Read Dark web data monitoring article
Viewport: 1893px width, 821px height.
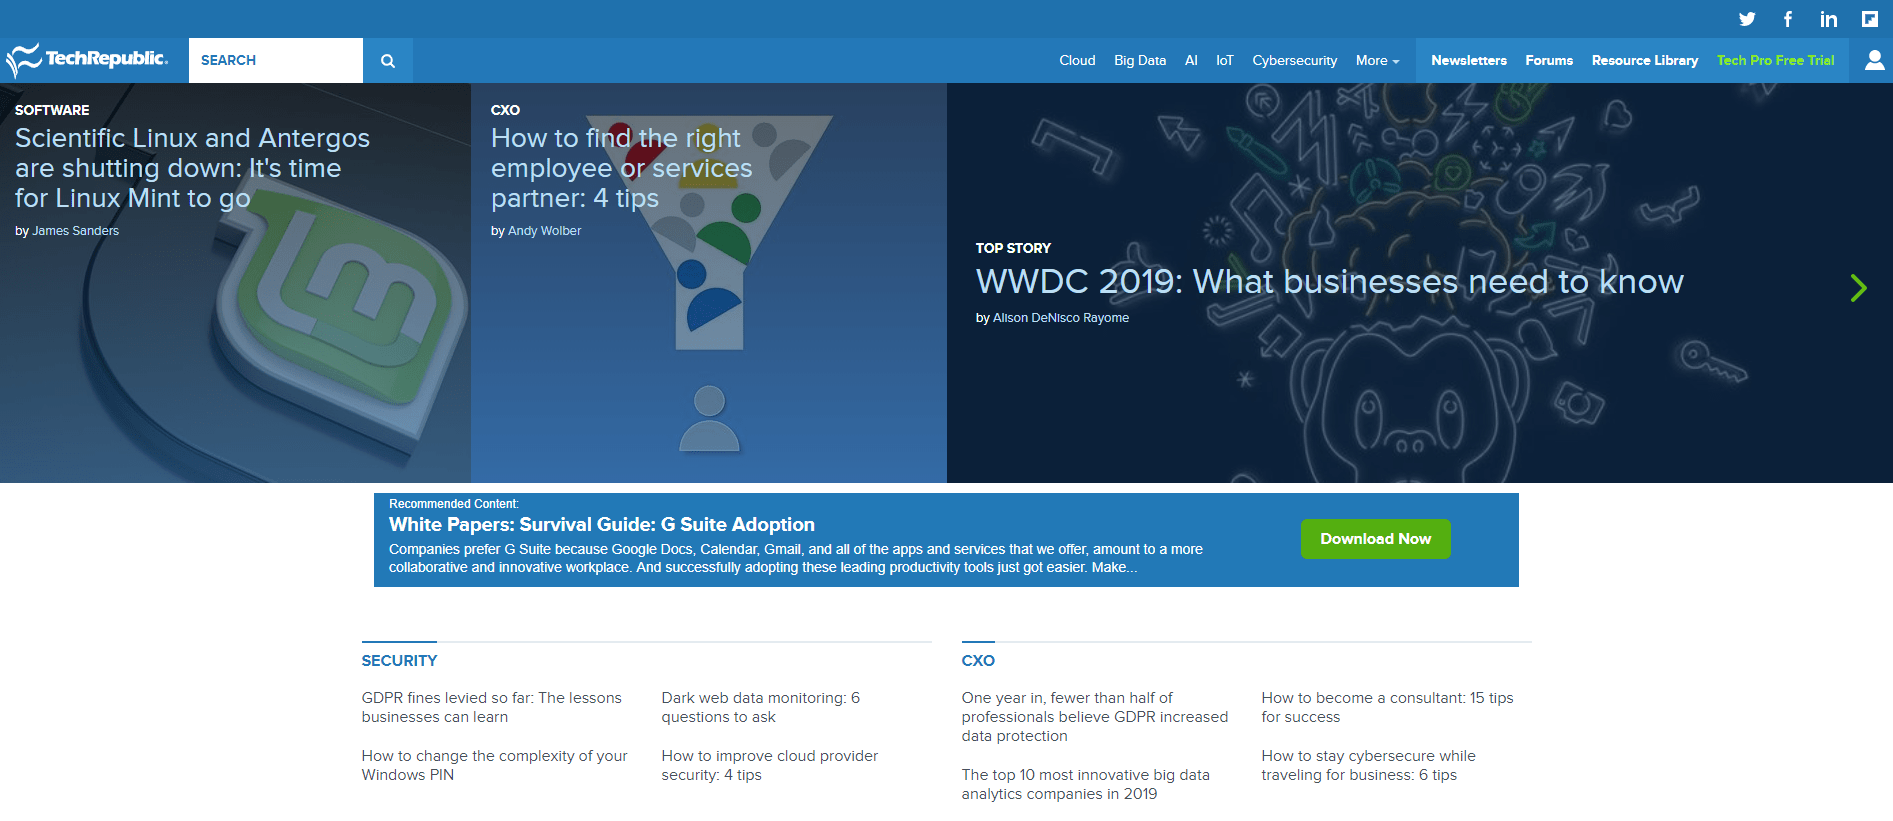[x=761, y=707]
